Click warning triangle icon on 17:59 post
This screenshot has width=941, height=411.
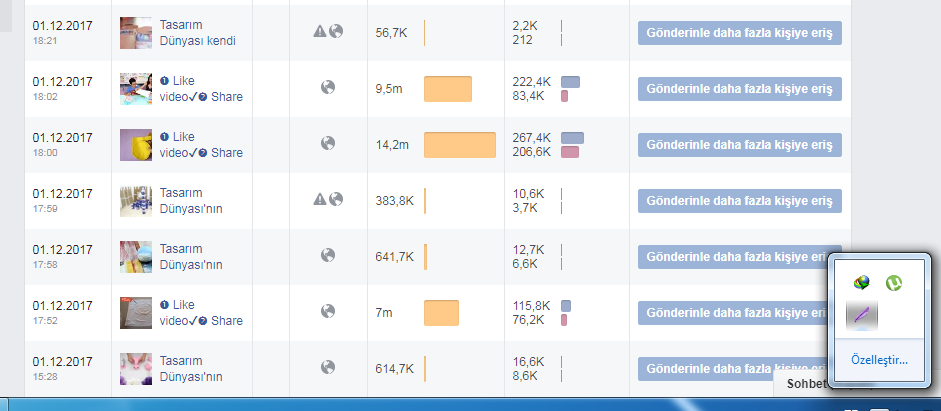coord(320,199)
